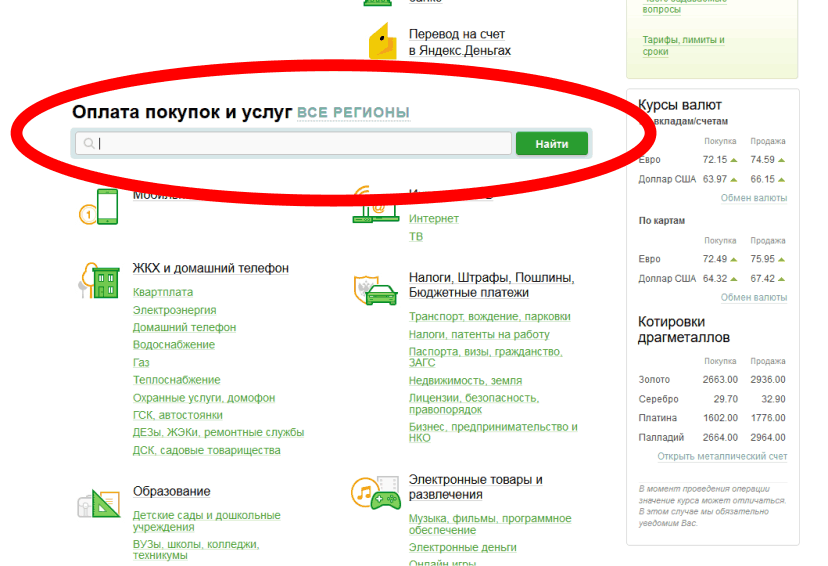This screenshot has width=828, height=566.
Task: Click the card Евро buy rate 72.49
Action: [x=714, y=259]
